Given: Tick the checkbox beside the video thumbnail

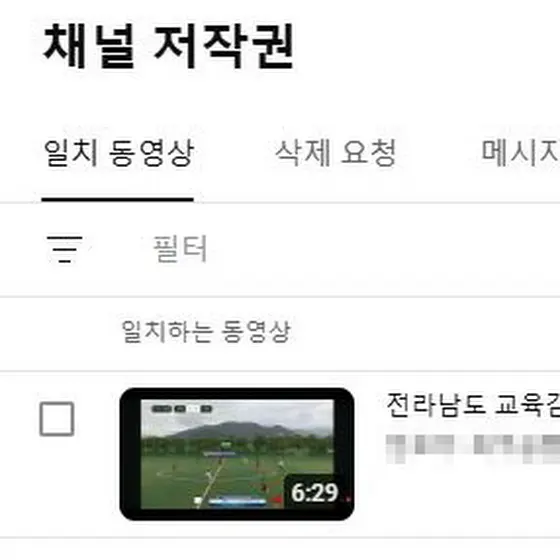Looking at the screenshot, I should pos(57,419).
